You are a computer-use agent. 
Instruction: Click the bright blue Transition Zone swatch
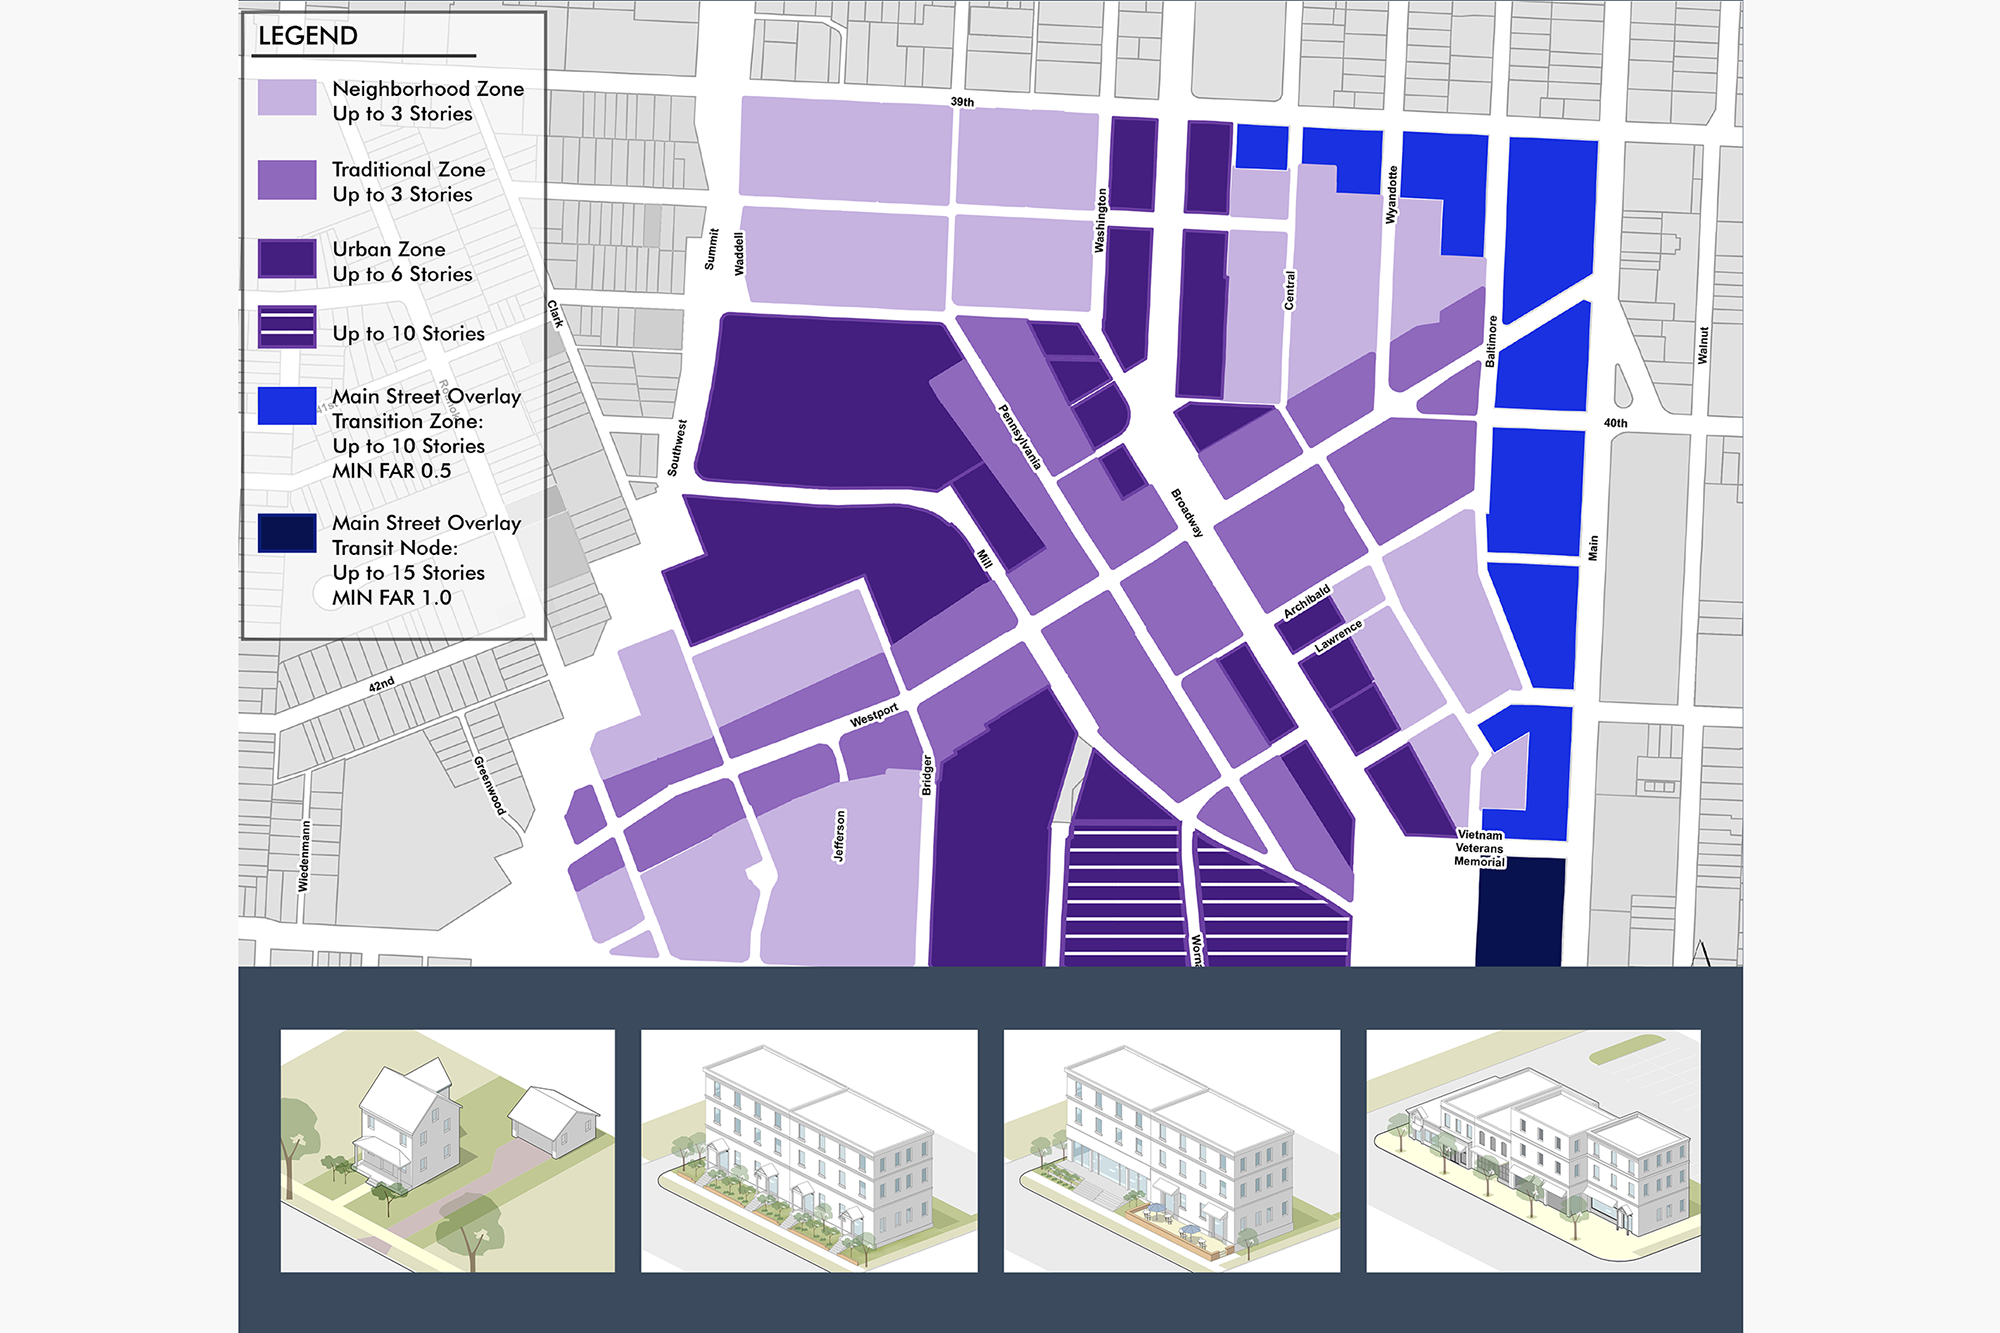[x=287, y=406]
